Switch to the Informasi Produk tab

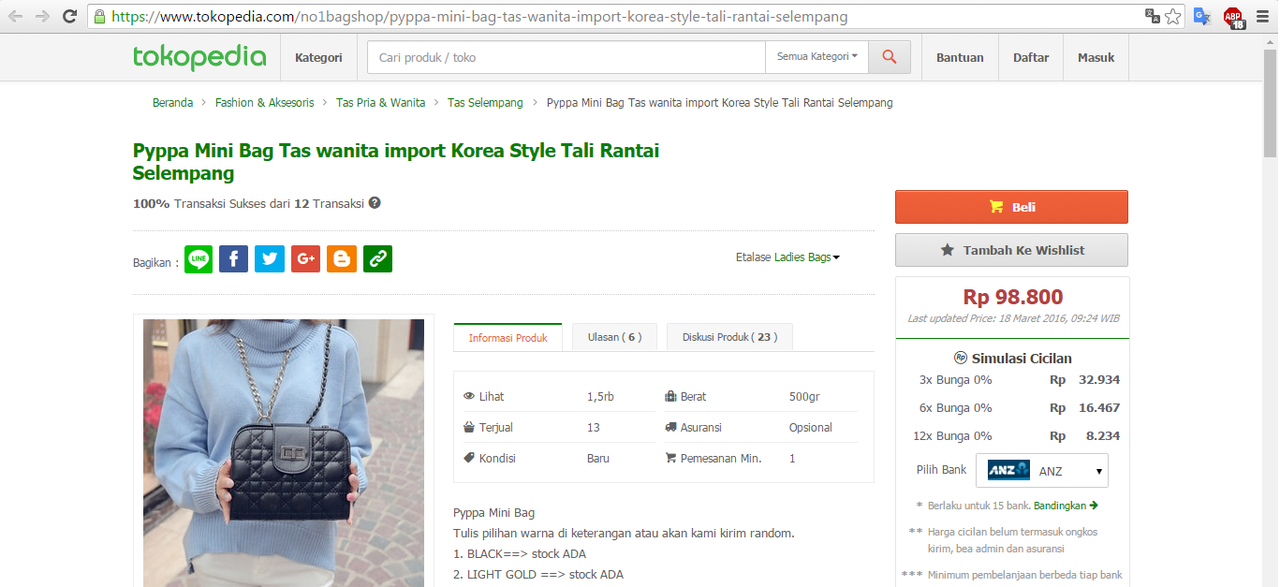tap(508, 337)
